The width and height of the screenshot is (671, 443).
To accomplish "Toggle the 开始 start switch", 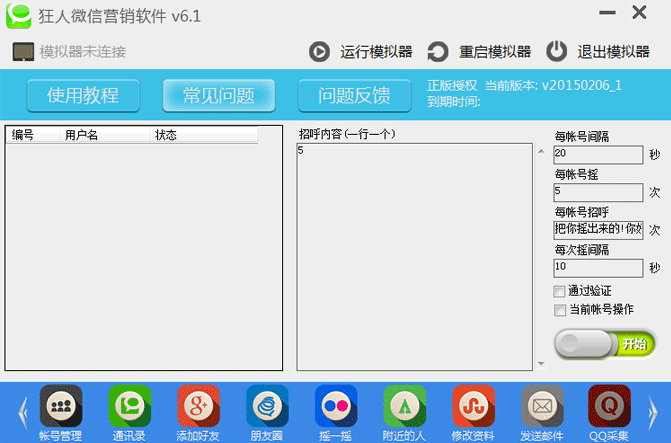I will [605, 344].
